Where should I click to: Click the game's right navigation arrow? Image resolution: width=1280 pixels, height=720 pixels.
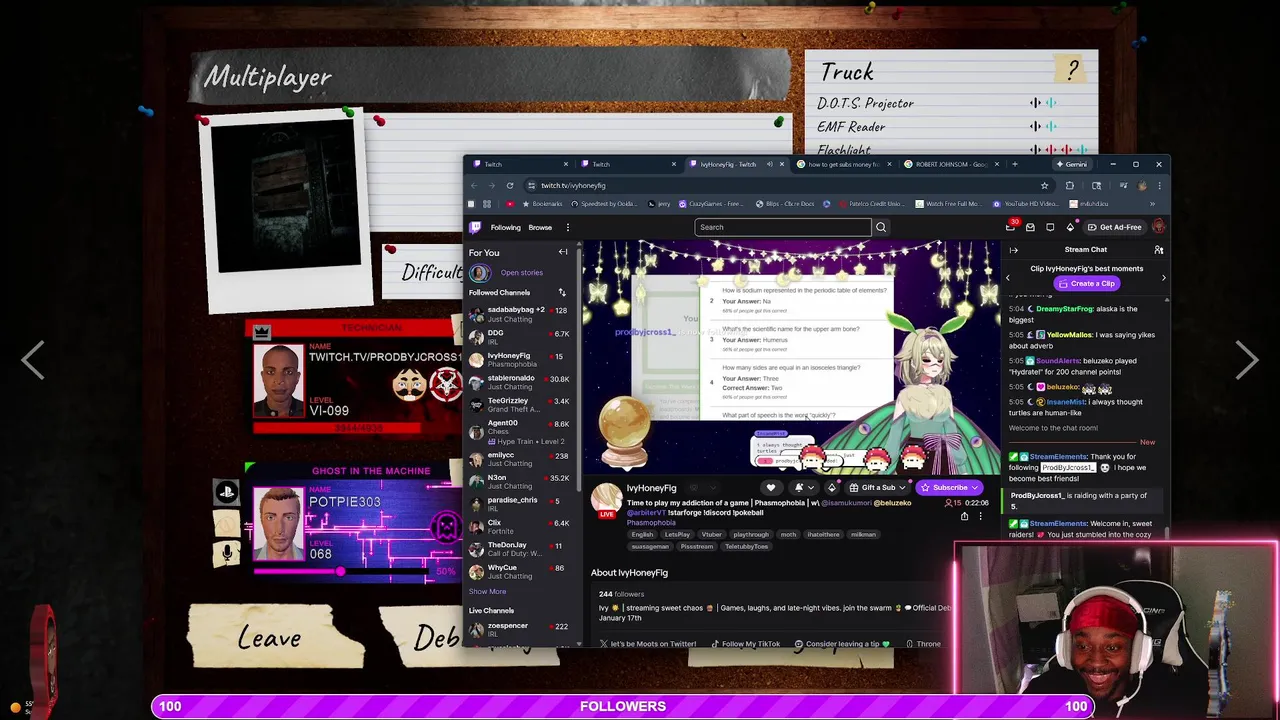pyautogui.click(x=1247, y=360)
